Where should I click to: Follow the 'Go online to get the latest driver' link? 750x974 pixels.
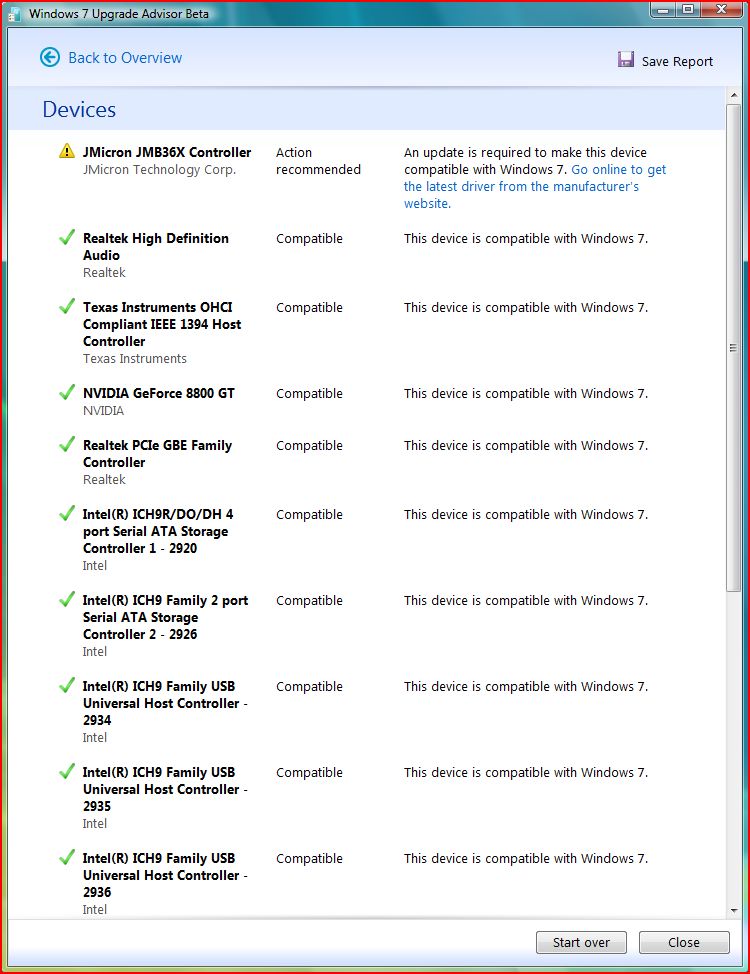535,186
